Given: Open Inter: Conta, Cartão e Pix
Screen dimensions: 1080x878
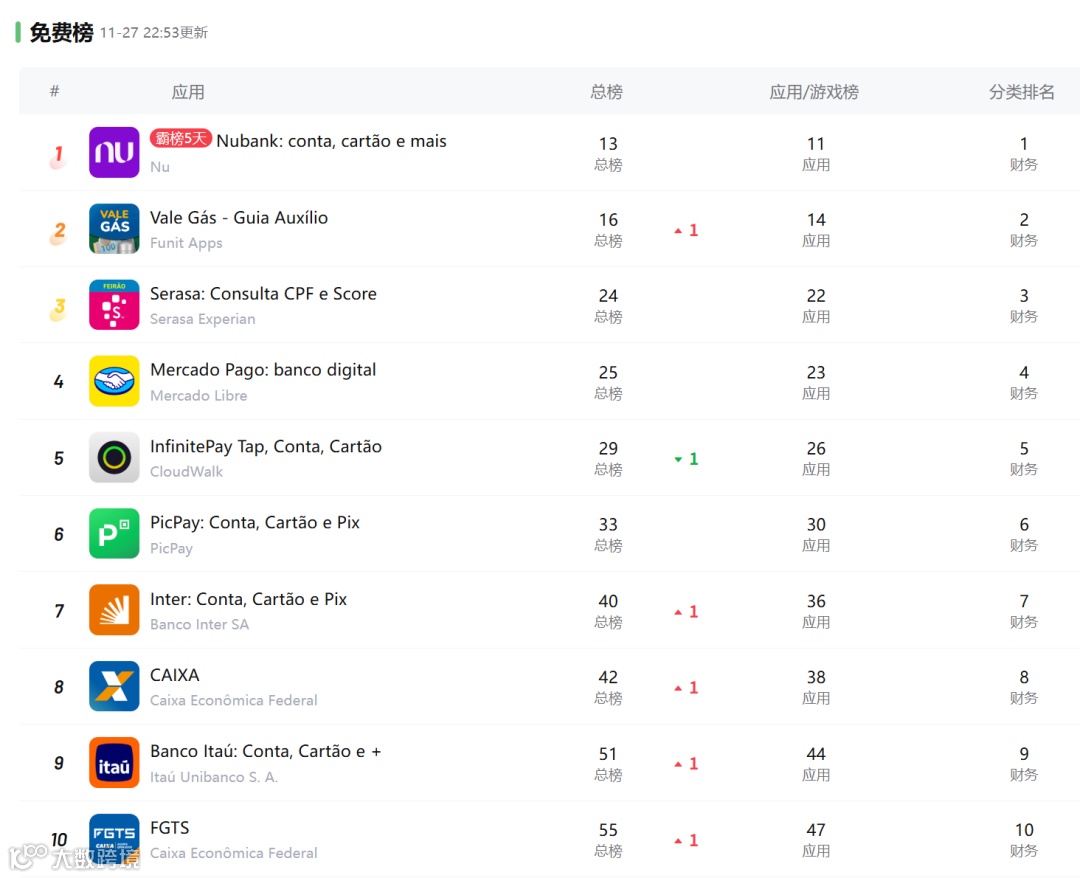Looking at the screenshot, I should 249,599.
